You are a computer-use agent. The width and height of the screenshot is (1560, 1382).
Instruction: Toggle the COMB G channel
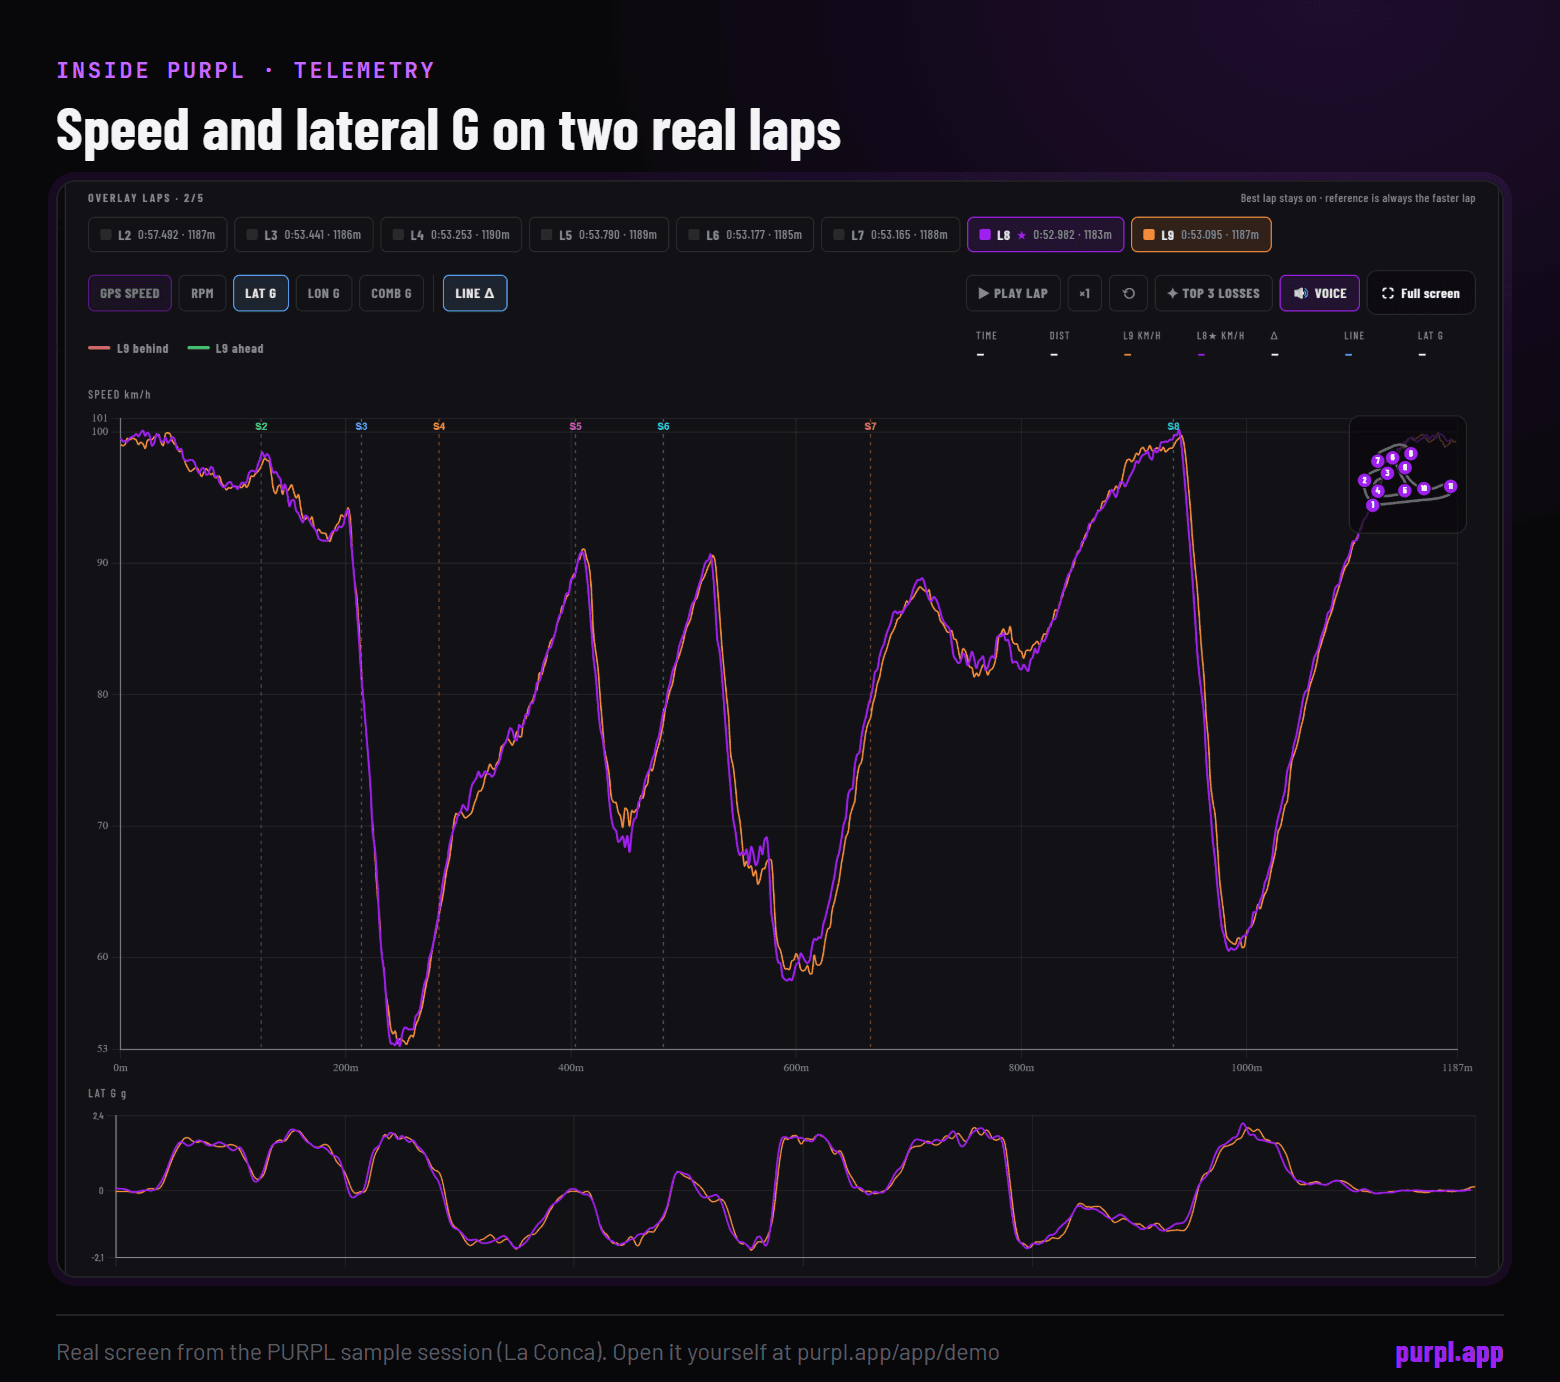point(391,293)
